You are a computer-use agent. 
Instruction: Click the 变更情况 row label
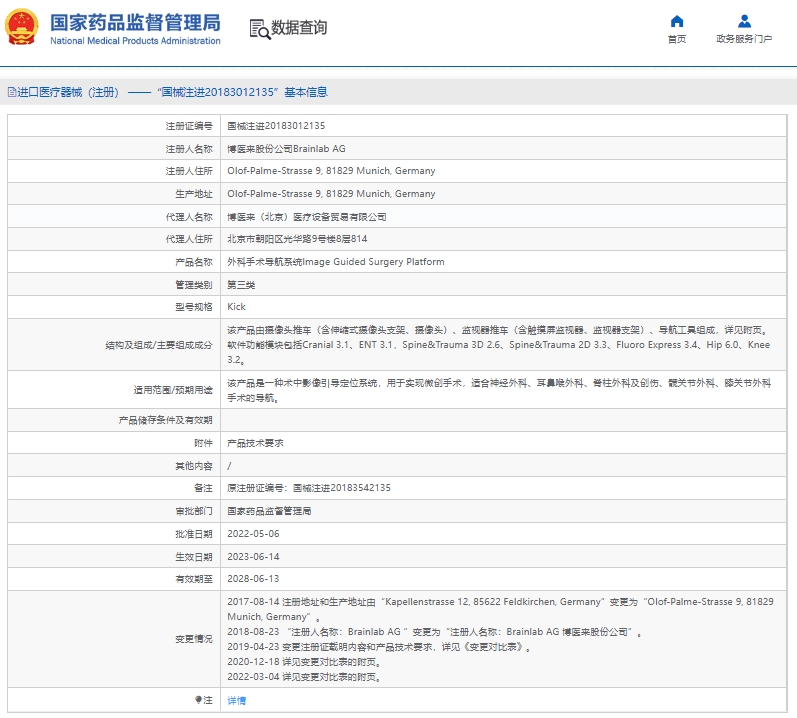click(194, 639)
